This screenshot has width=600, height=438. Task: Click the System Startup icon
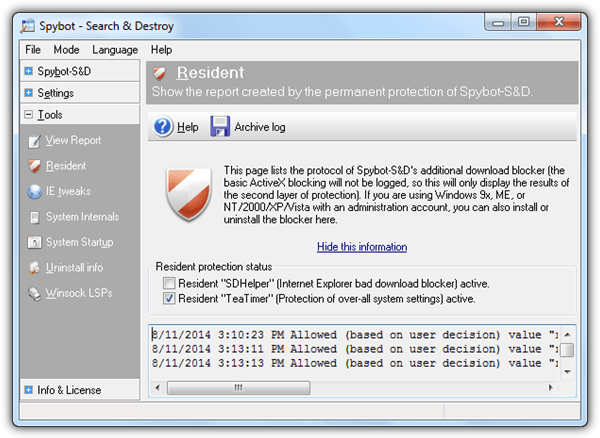pyautogui.click(x=34, y=242)
